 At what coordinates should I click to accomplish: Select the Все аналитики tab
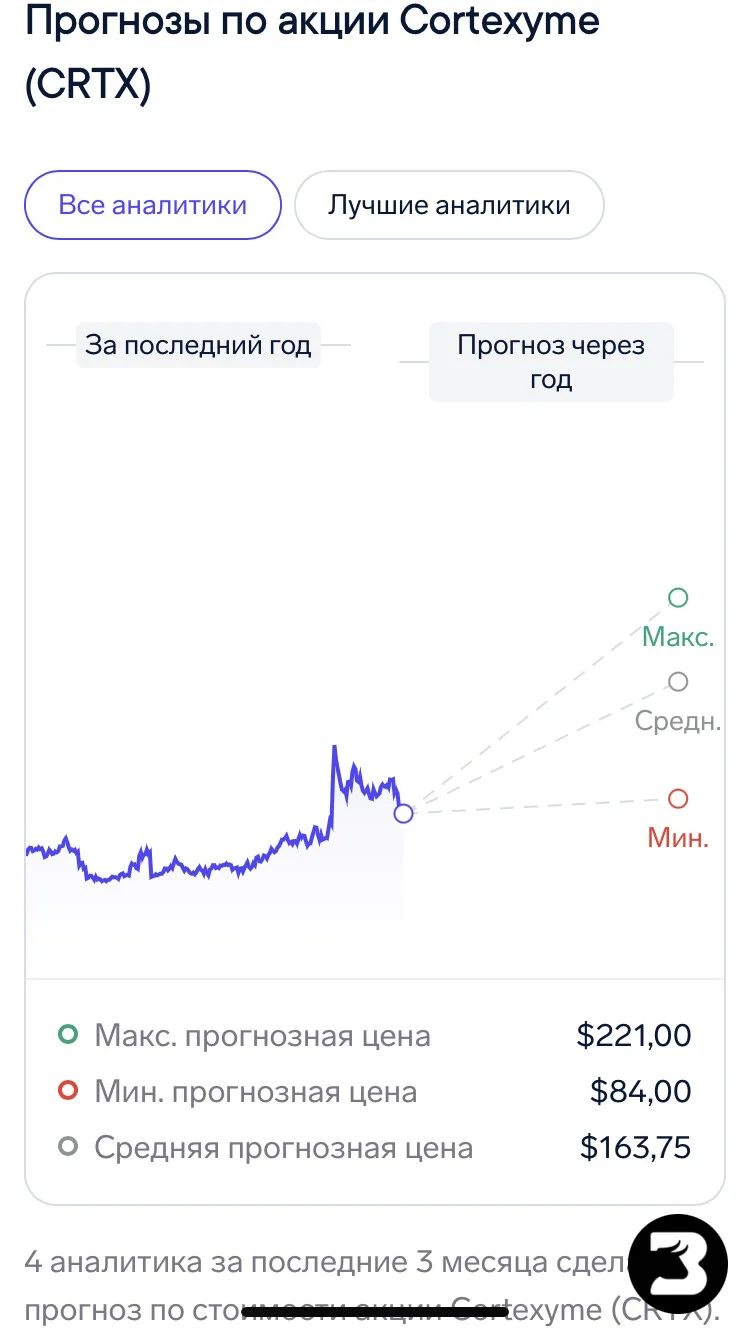153,205
